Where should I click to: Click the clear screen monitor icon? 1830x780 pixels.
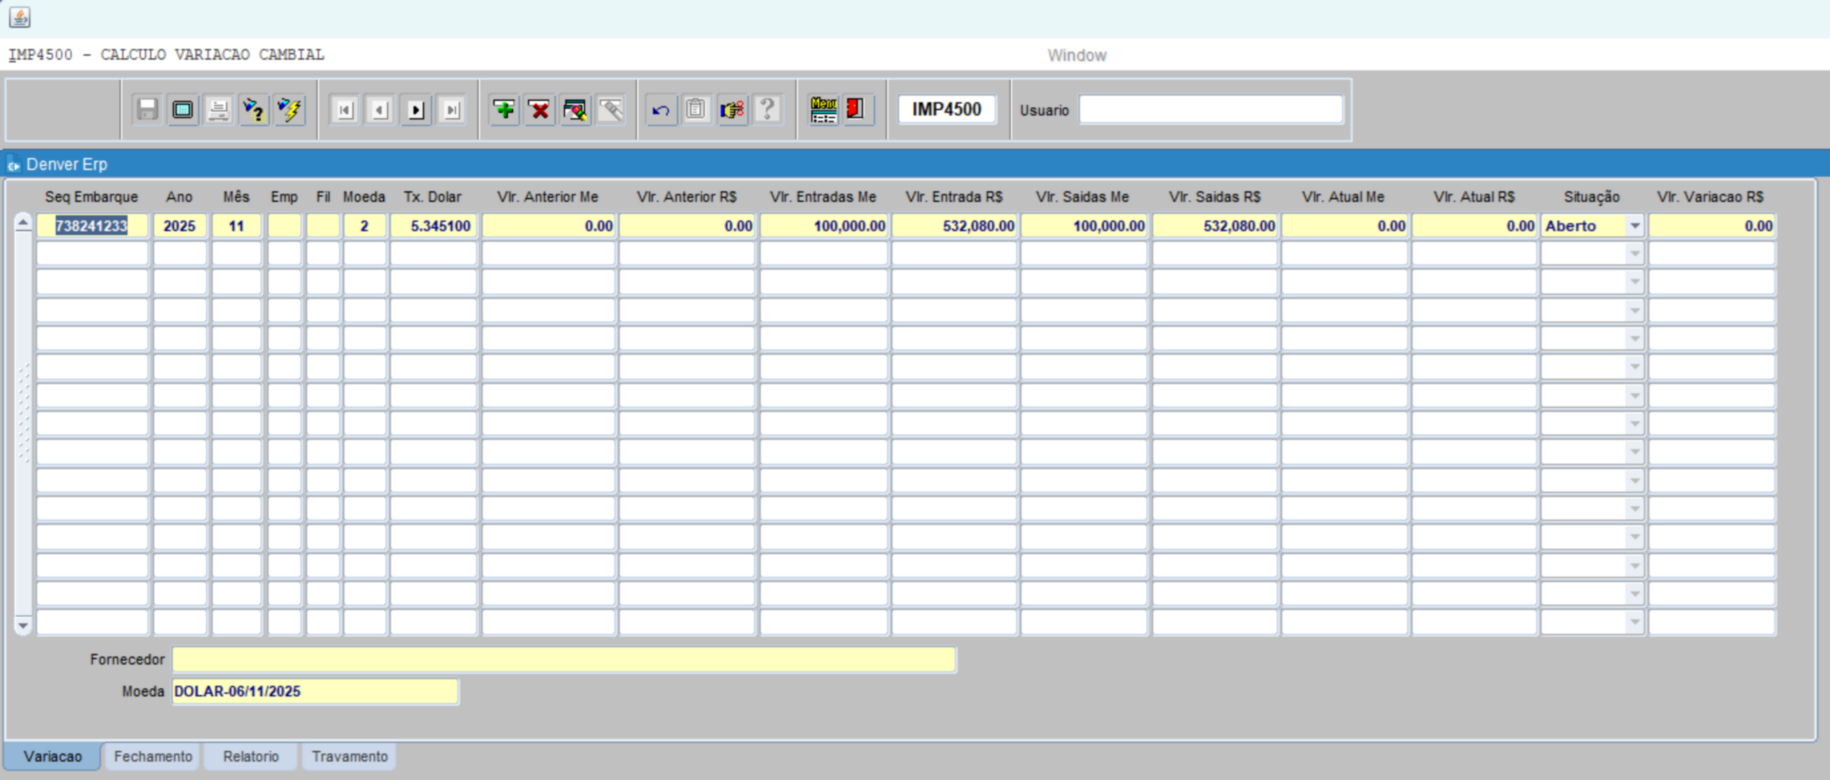point(183,110)
